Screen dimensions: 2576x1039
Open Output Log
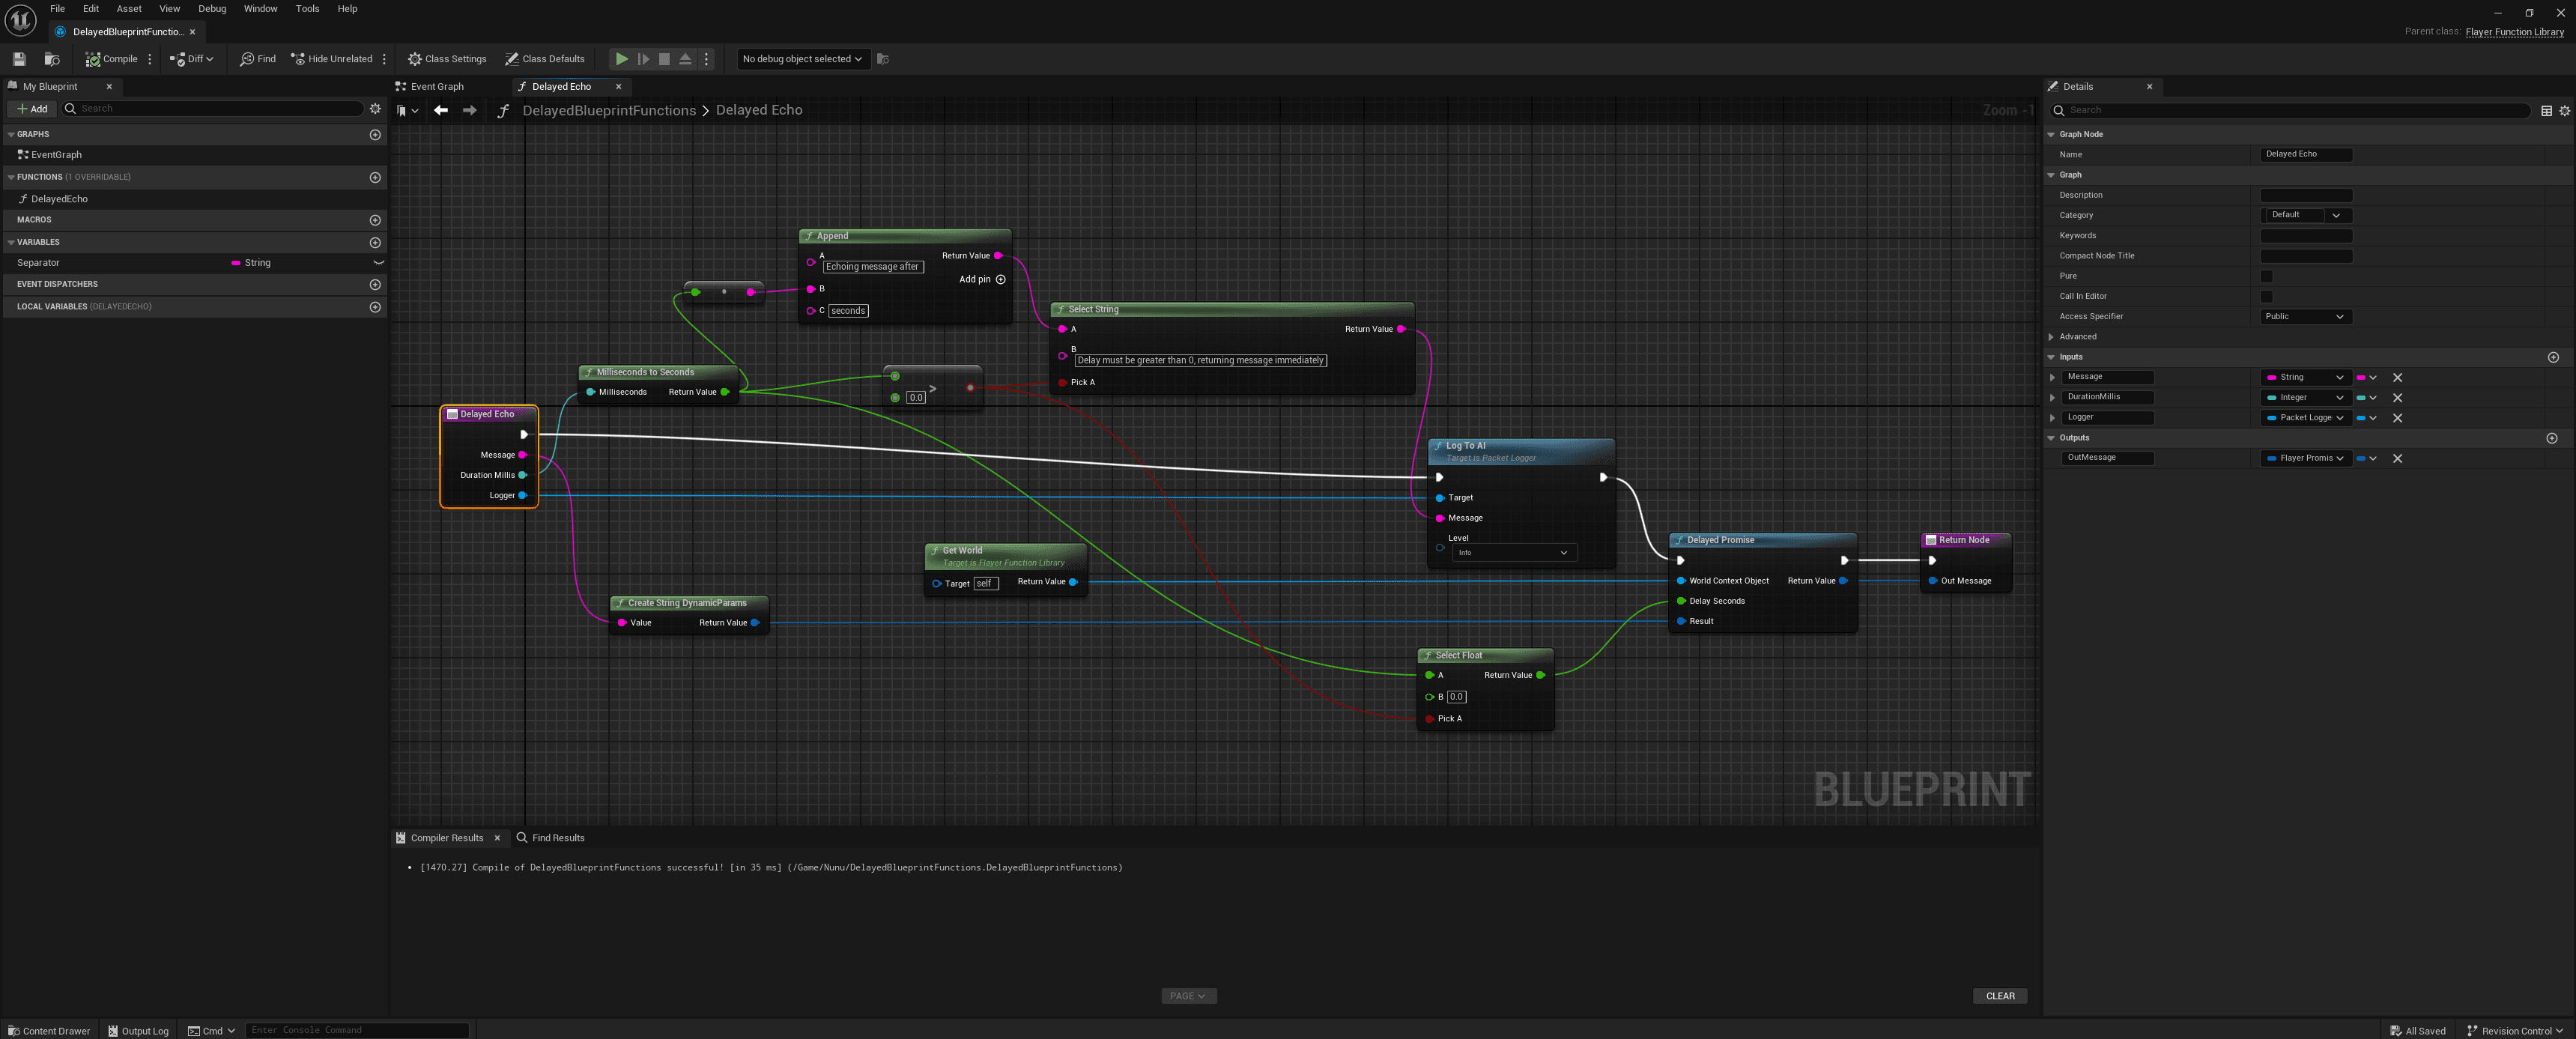tap(138, 1031)
